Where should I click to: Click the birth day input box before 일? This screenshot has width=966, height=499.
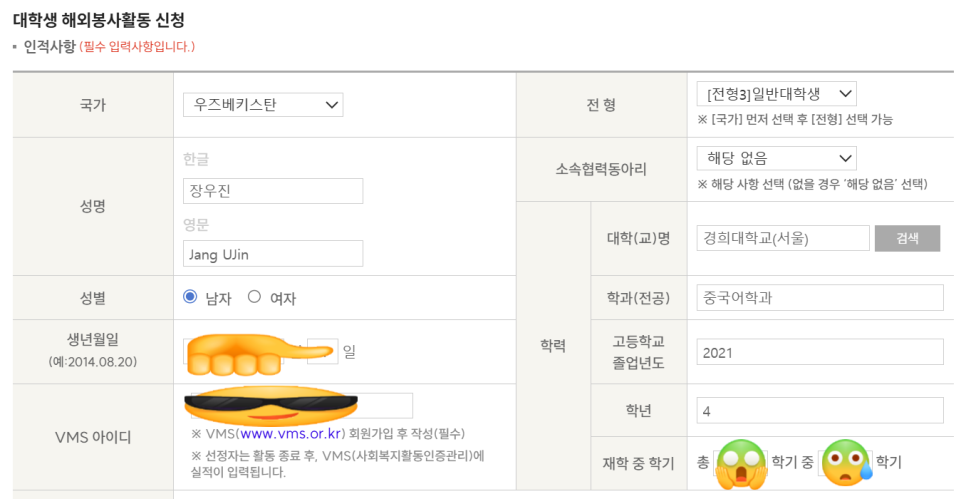[x=323, y=351]
